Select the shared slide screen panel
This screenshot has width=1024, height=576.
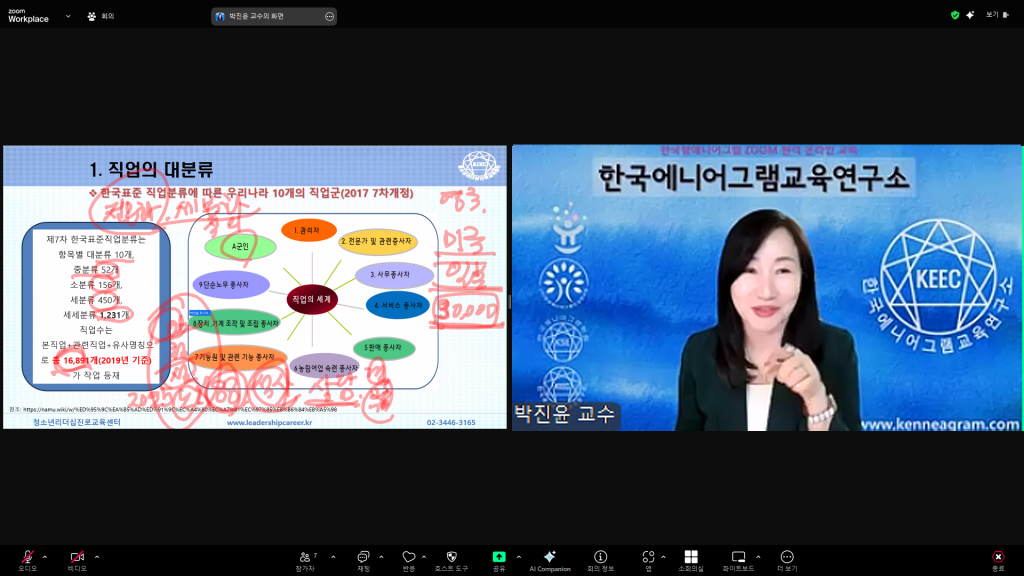pyautogui.click(x=255, y=287)
